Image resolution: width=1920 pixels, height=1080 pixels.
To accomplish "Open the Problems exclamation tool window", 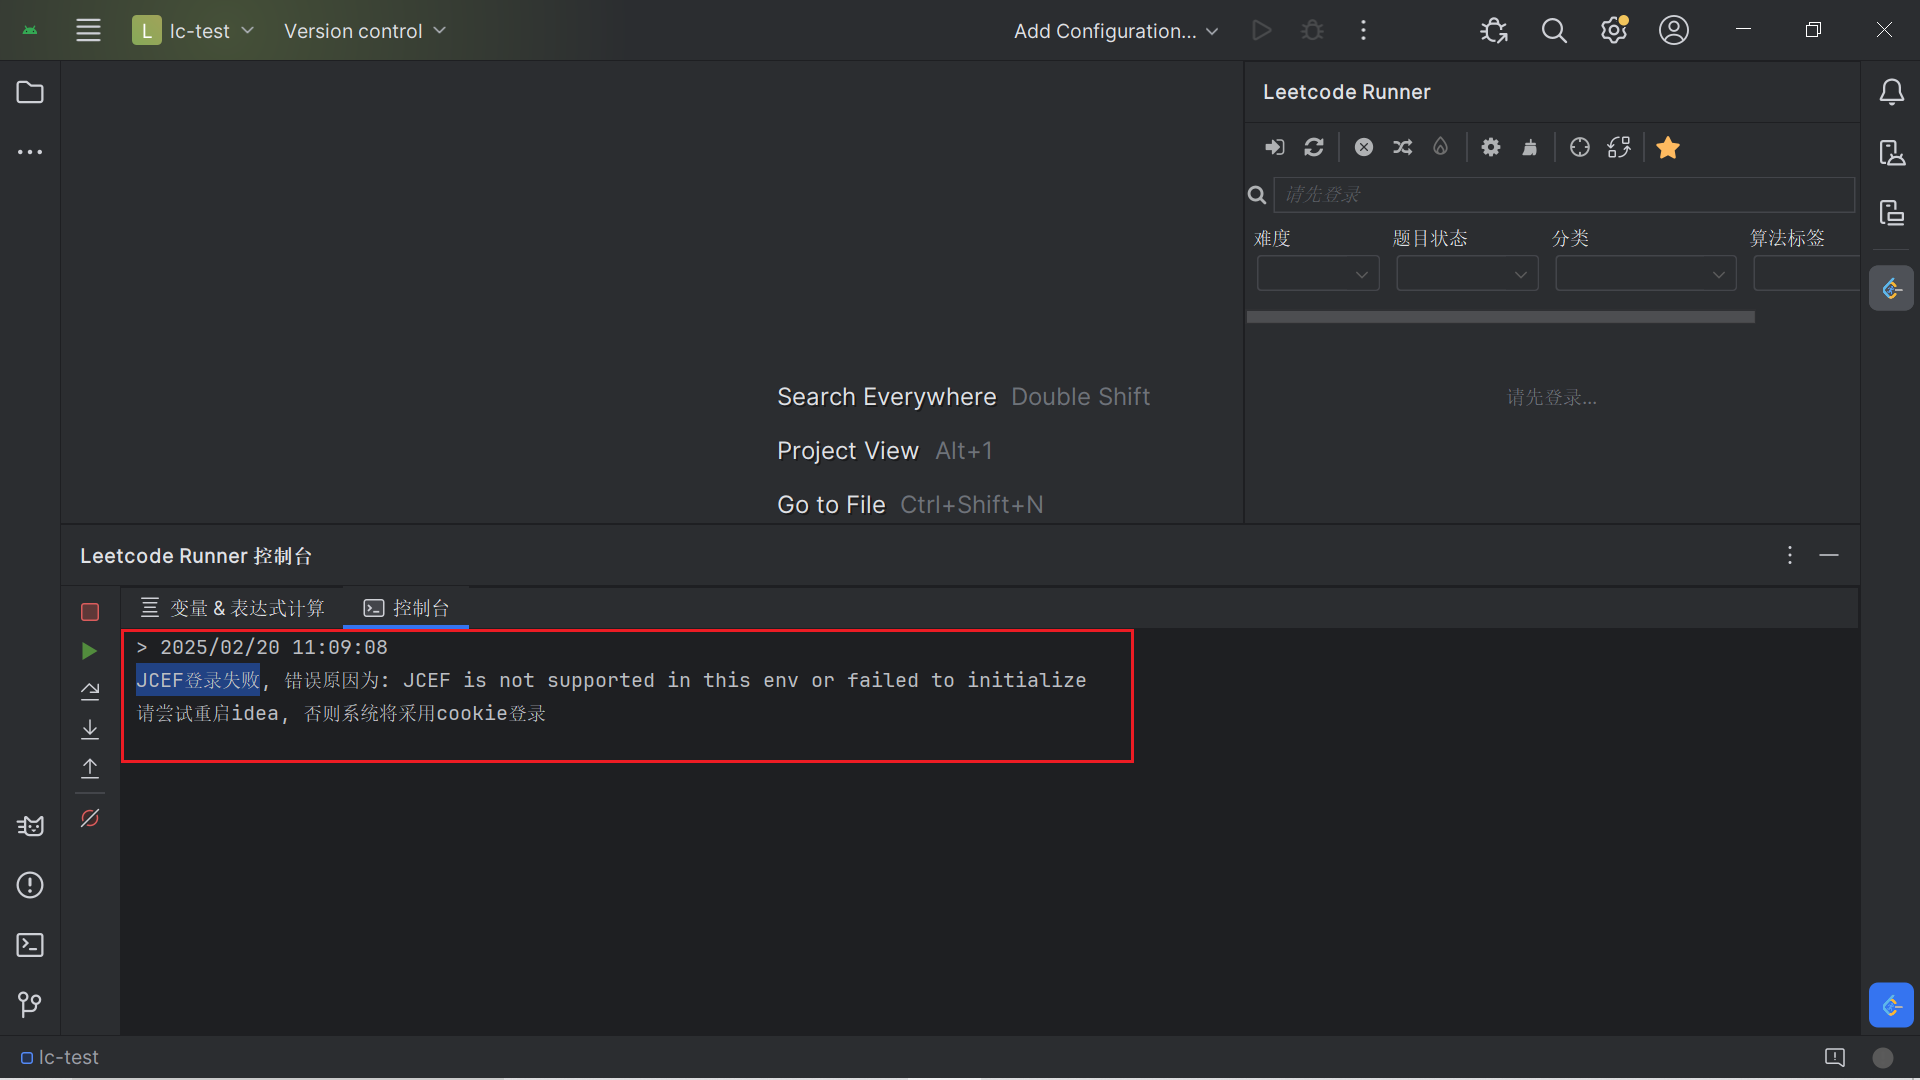I will (30, 885).
